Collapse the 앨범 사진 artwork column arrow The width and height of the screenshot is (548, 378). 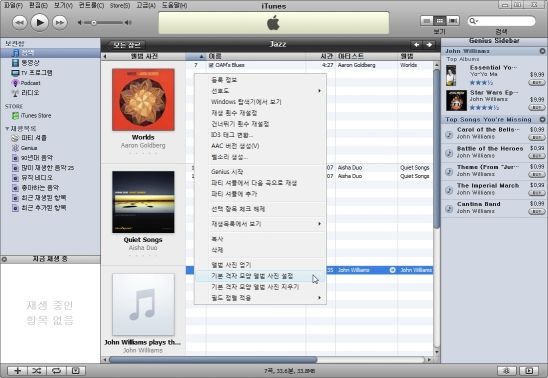click(105, 56)
